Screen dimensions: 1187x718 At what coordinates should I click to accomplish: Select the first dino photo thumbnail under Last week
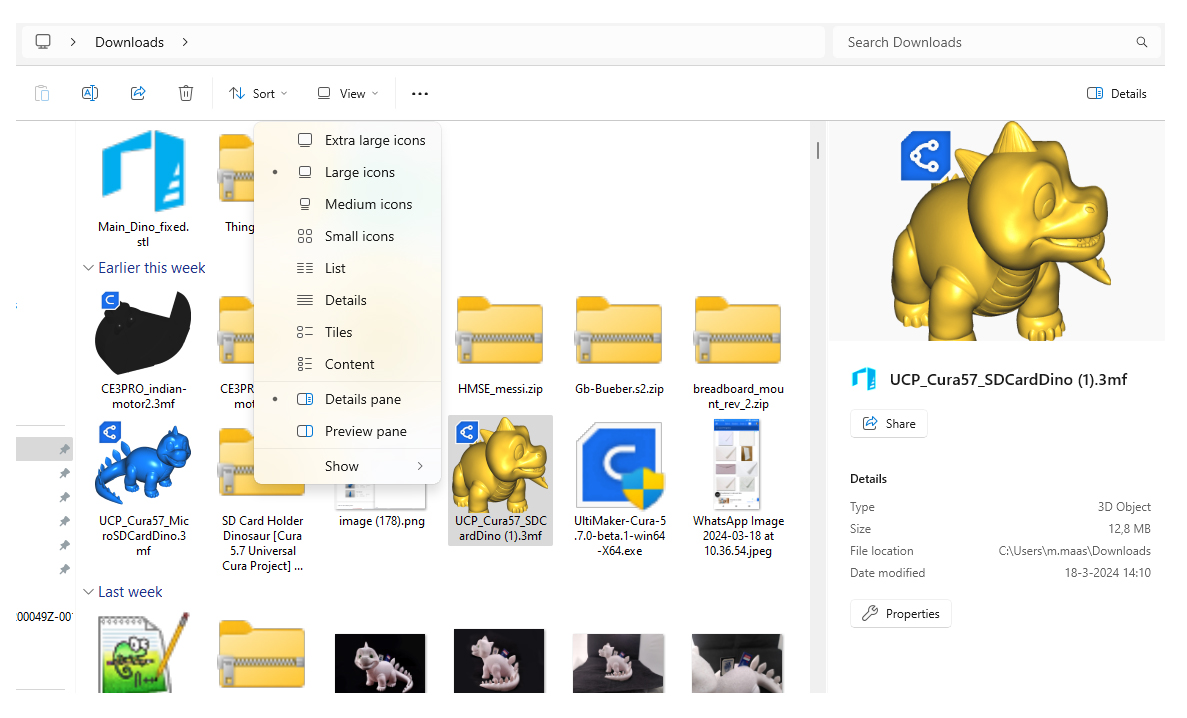coord(380,663)
